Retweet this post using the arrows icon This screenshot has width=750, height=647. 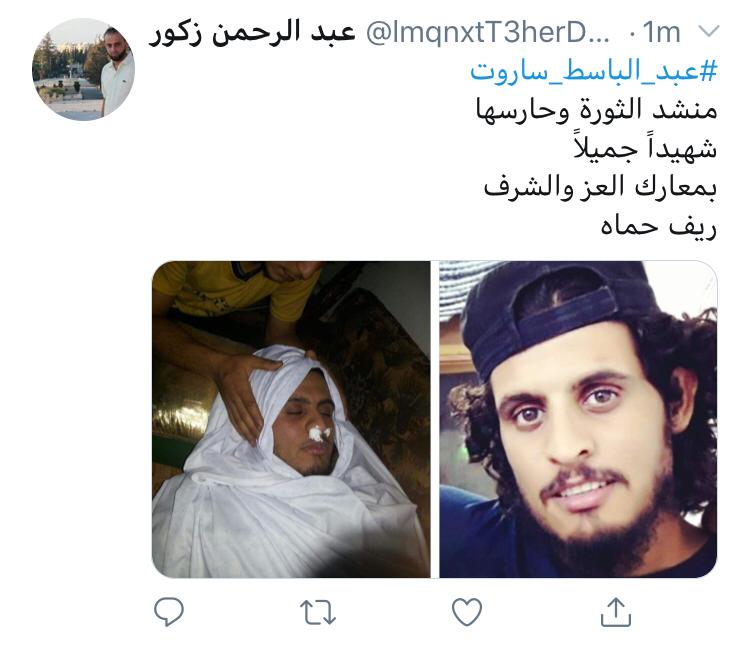tap(318, 613)
